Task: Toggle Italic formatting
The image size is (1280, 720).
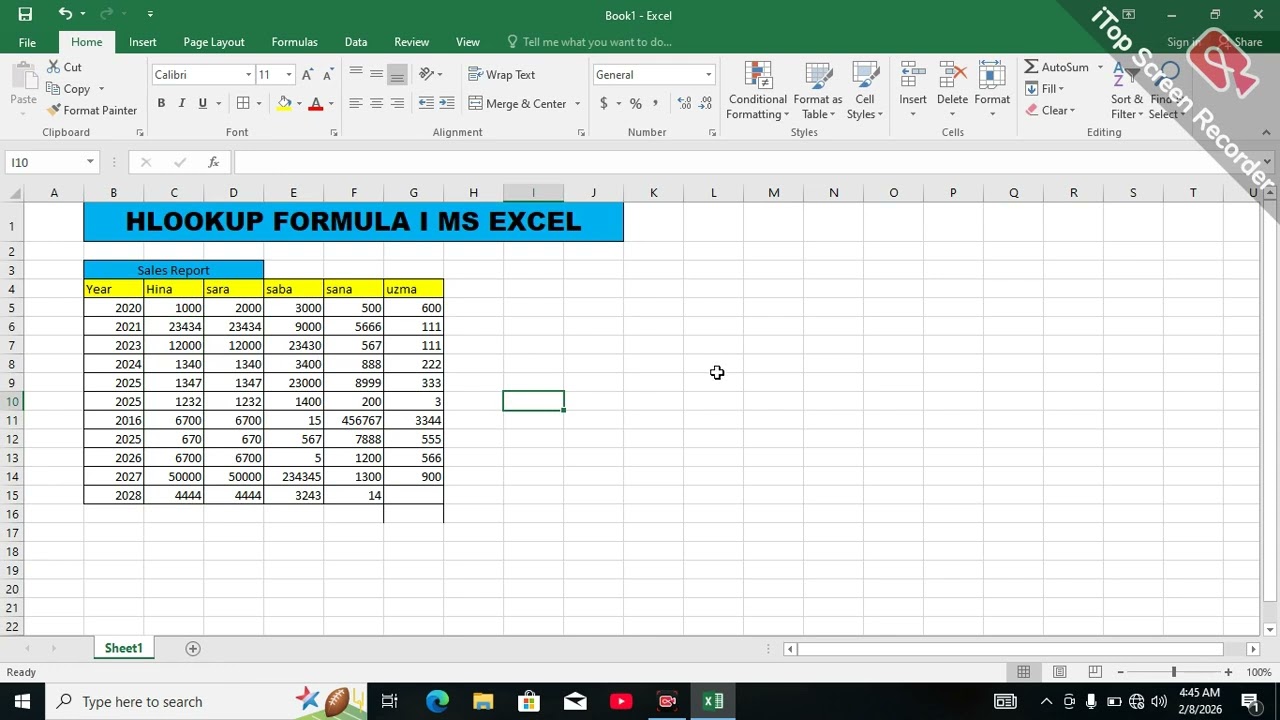Action: coord(182,103)
